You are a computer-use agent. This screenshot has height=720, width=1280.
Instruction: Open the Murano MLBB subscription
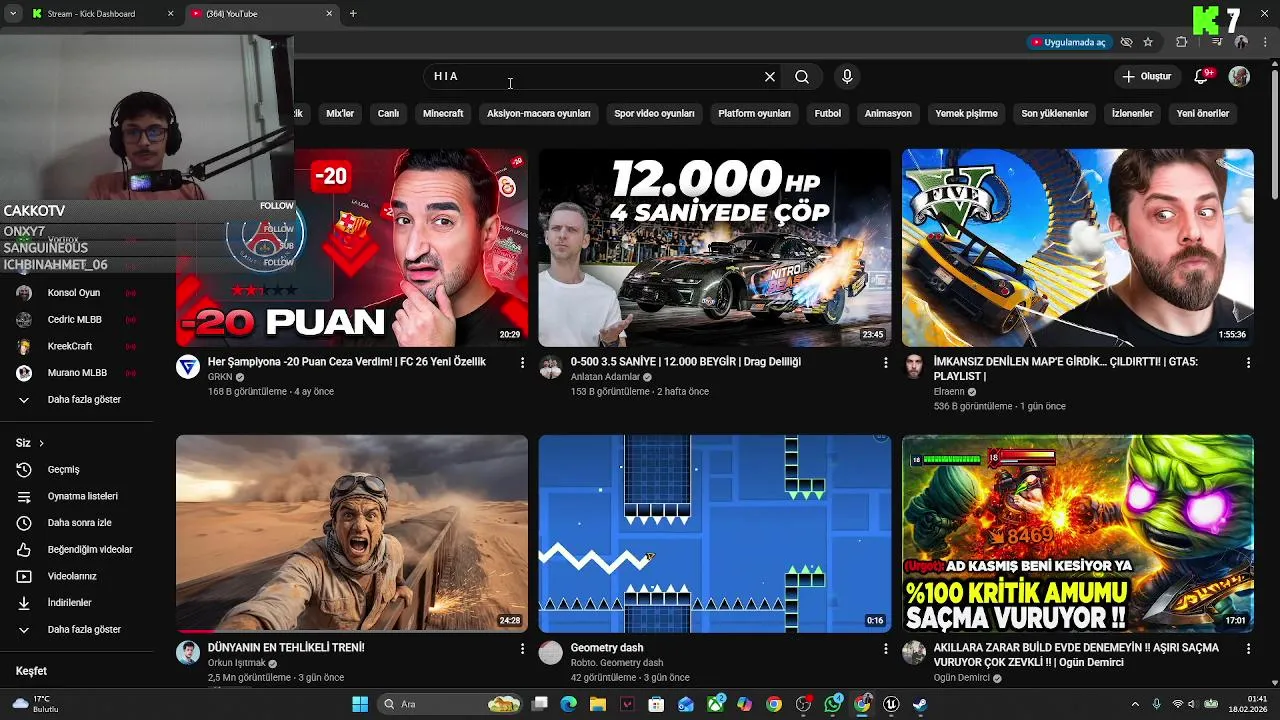[x=76, y=373]
